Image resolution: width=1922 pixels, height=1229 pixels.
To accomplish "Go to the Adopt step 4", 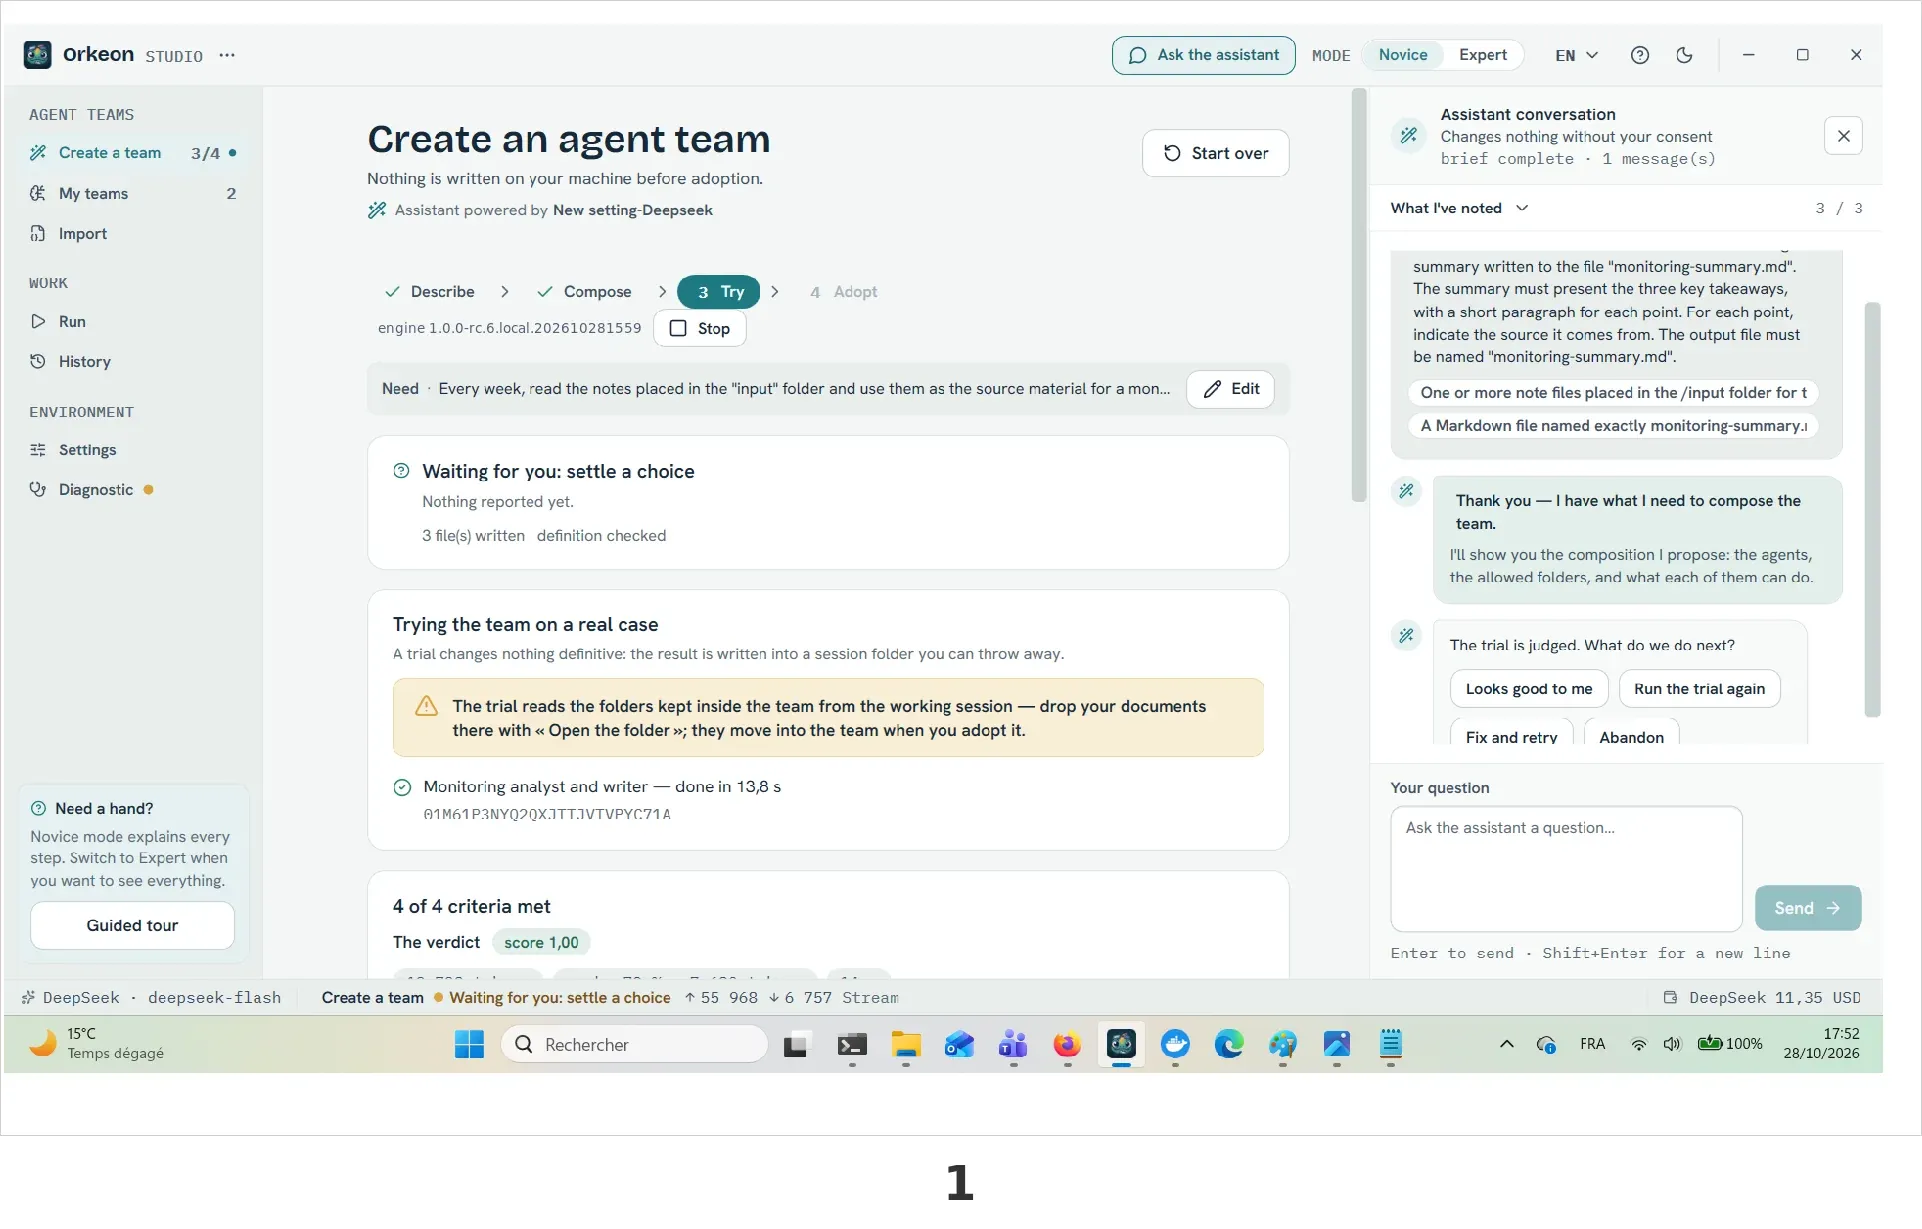I will (x=843, y=292).
